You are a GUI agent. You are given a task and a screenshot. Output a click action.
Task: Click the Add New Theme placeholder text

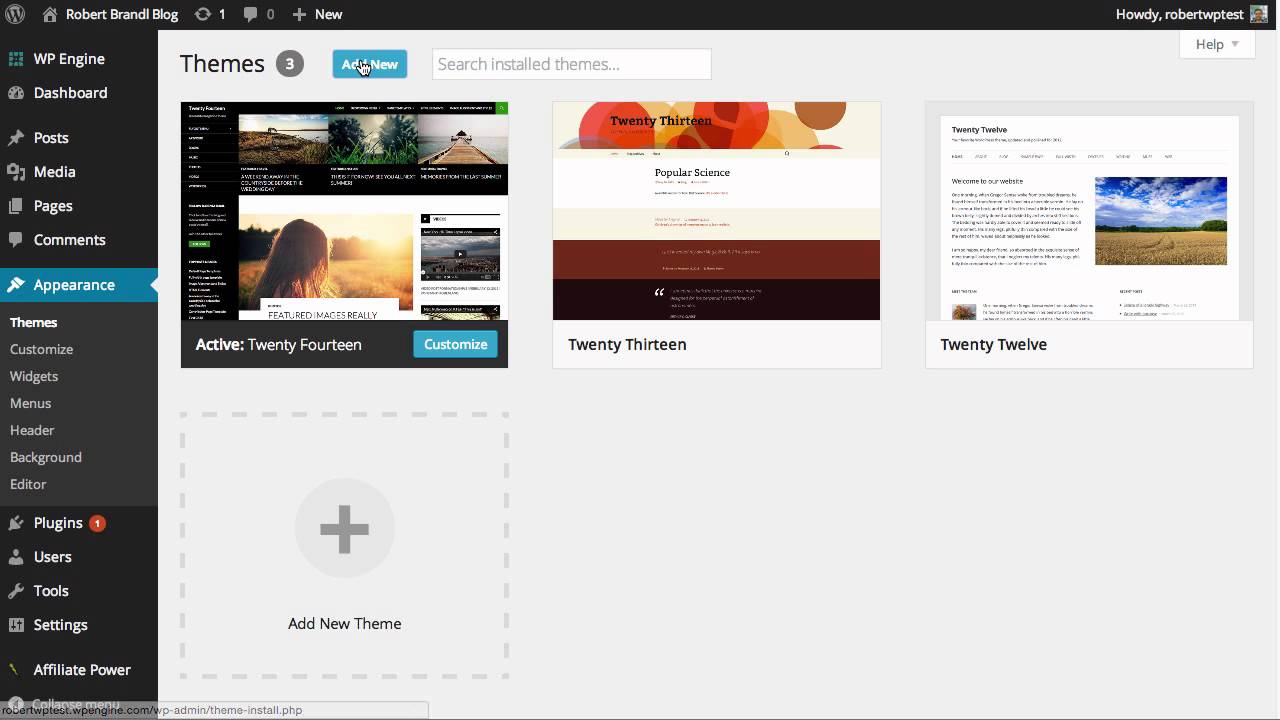click(345, 623)
